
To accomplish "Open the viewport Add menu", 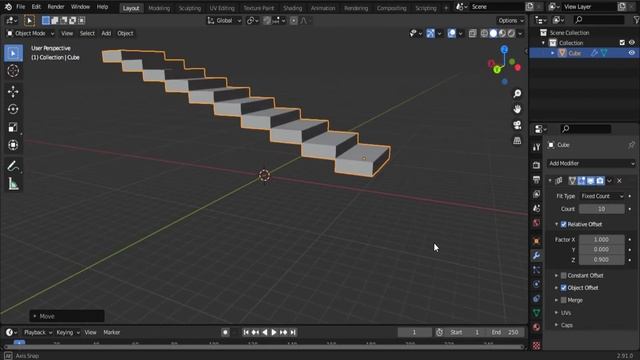I will (106, 33).
